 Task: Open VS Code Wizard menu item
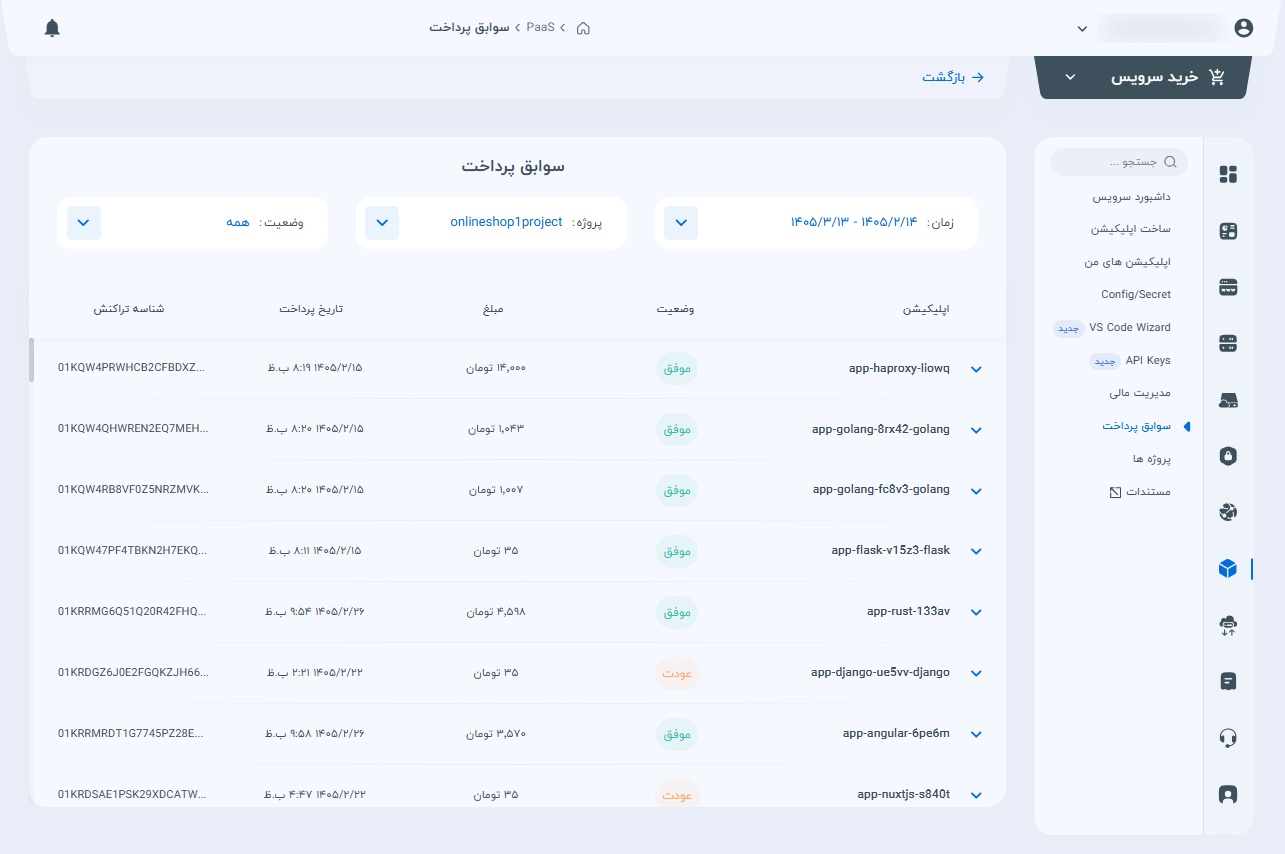1130,327
